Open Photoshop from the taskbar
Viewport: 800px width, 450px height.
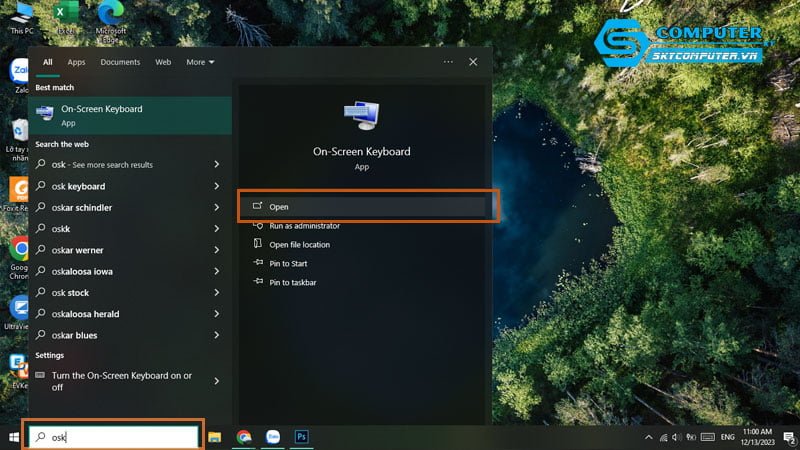pyautogui.click(x=302, y=437)
